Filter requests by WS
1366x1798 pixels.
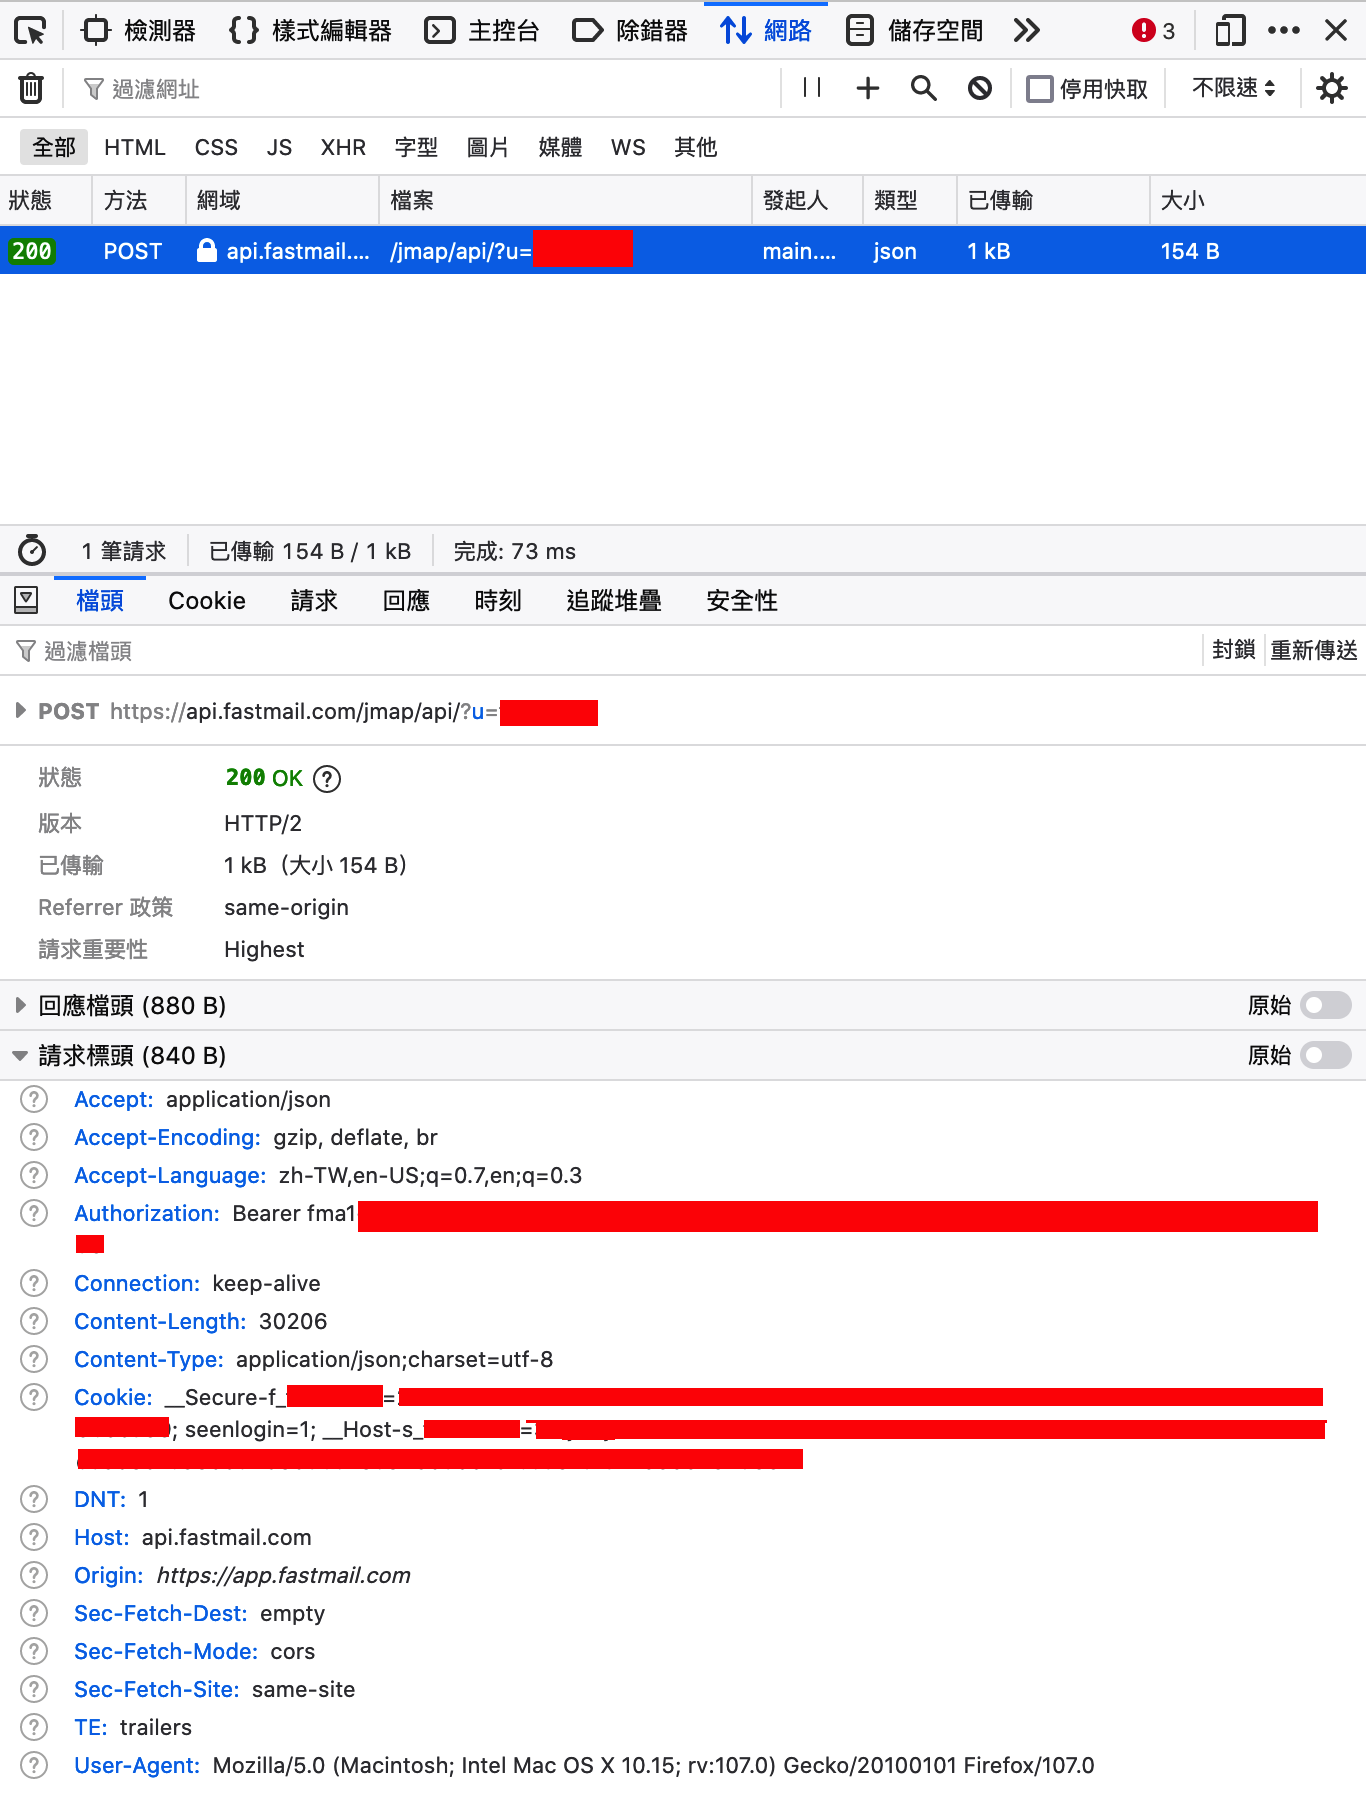point(628,147)
